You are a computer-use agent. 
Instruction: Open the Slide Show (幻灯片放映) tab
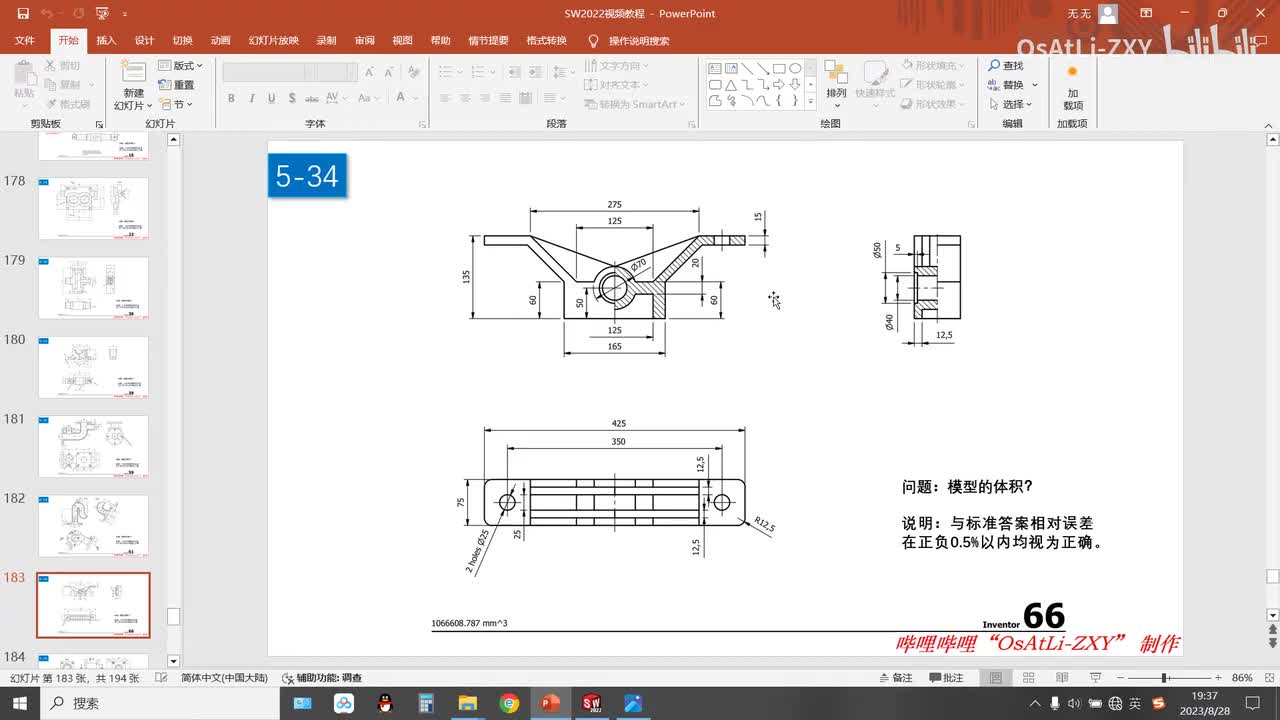(273, 41)
